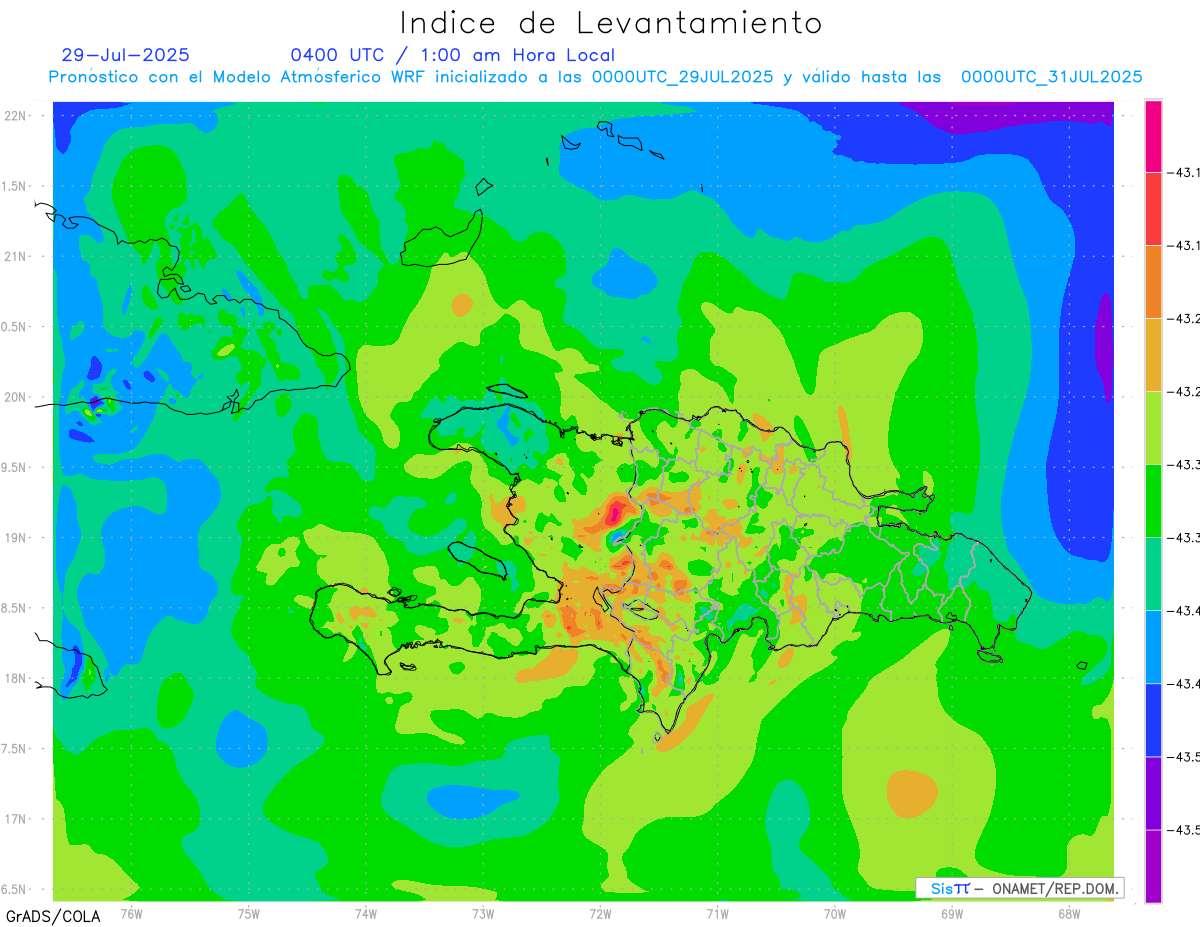Click the '73W' longitude label

[483, 913]
